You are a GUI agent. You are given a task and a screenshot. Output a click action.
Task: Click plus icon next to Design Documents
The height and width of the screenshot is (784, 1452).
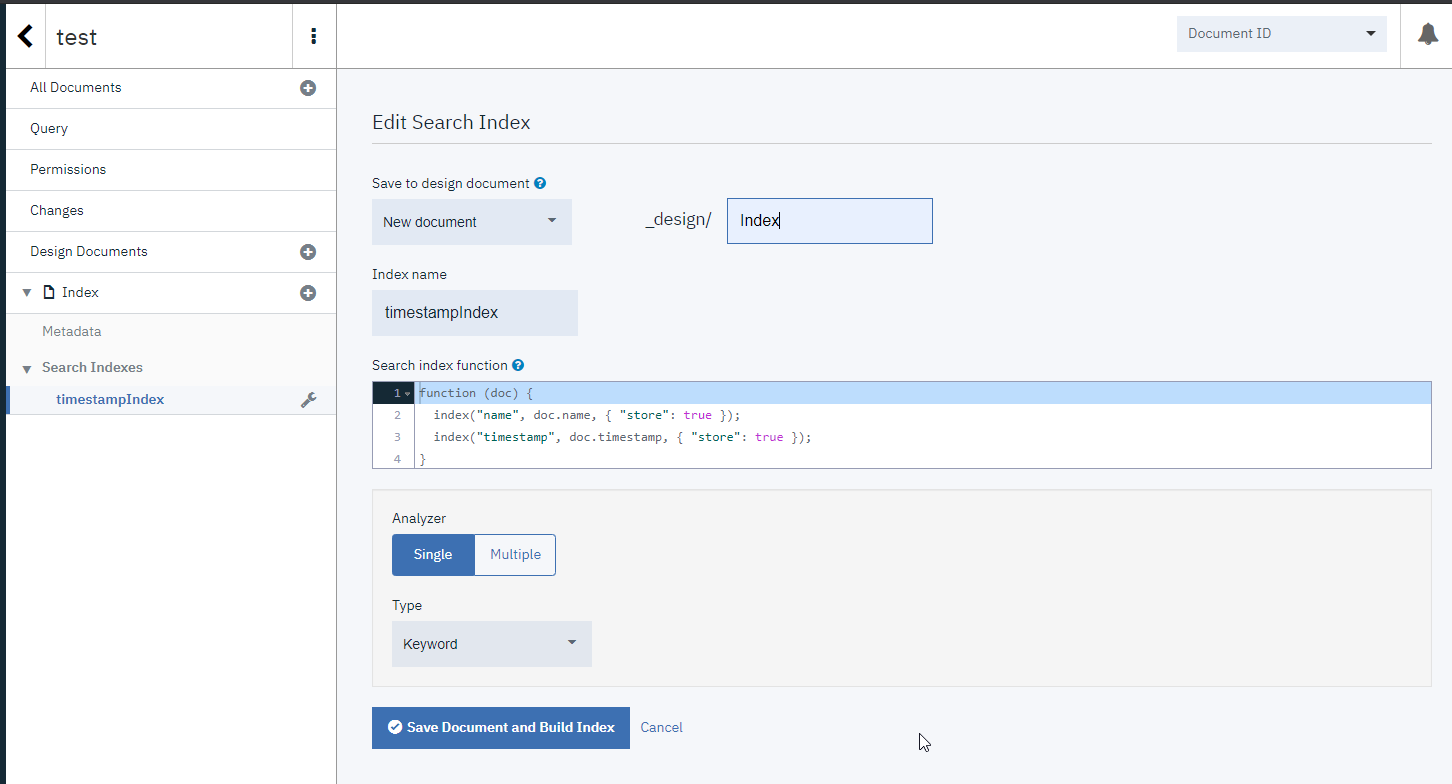click(308, 252)
